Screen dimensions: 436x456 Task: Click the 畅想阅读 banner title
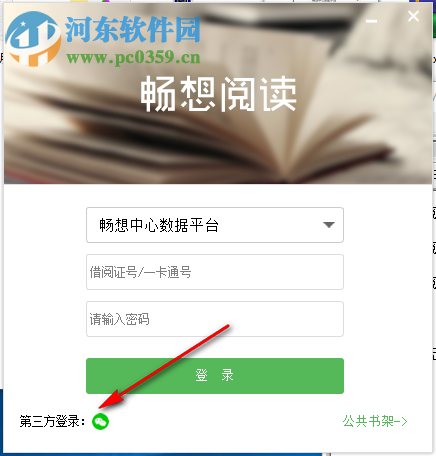(218, 94)
